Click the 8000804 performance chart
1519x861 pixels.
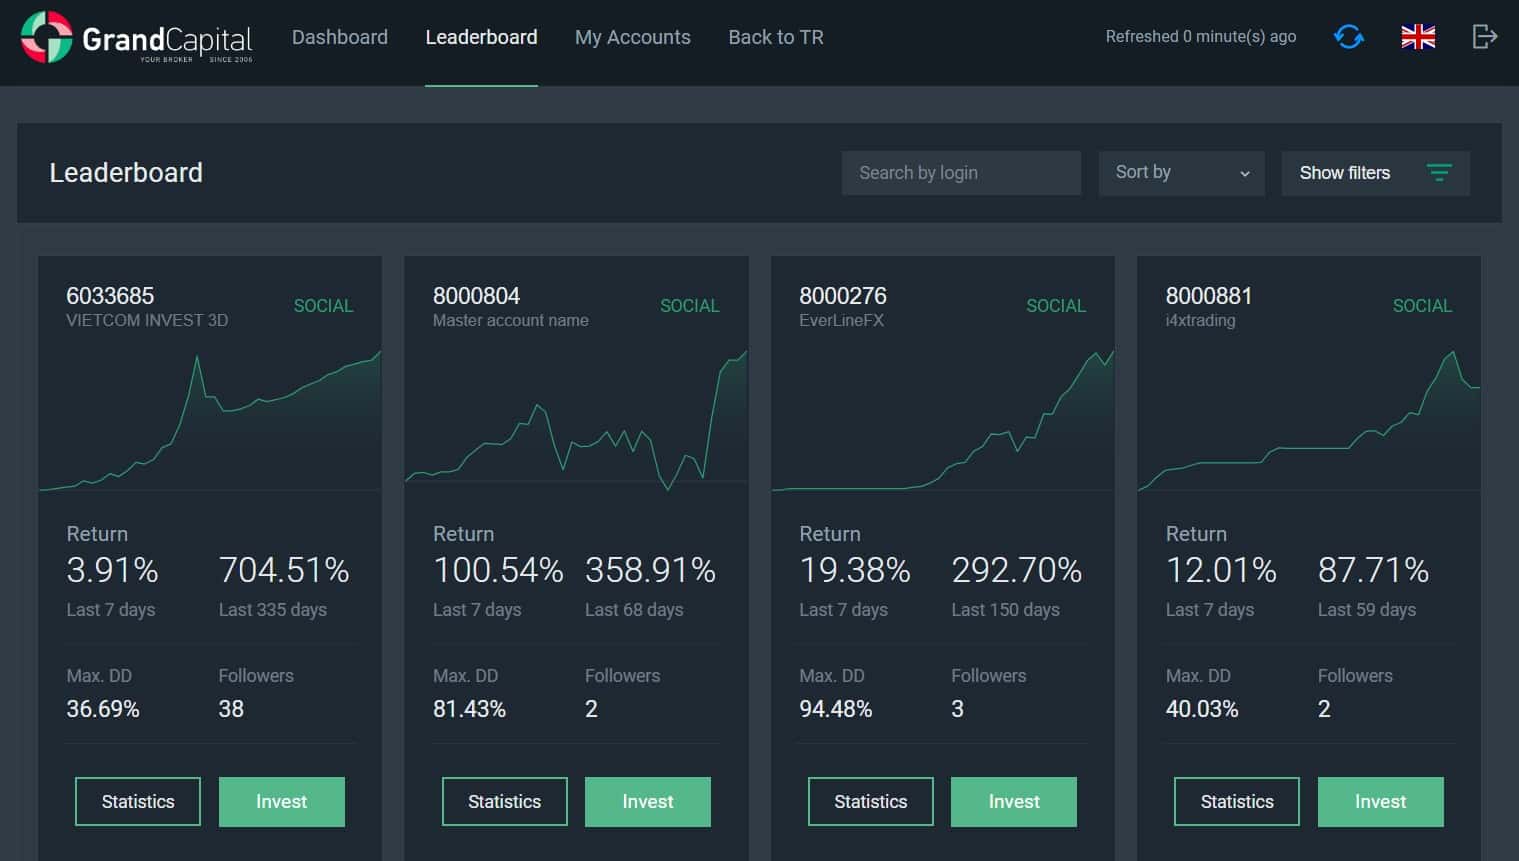click(x=576, y=420)
